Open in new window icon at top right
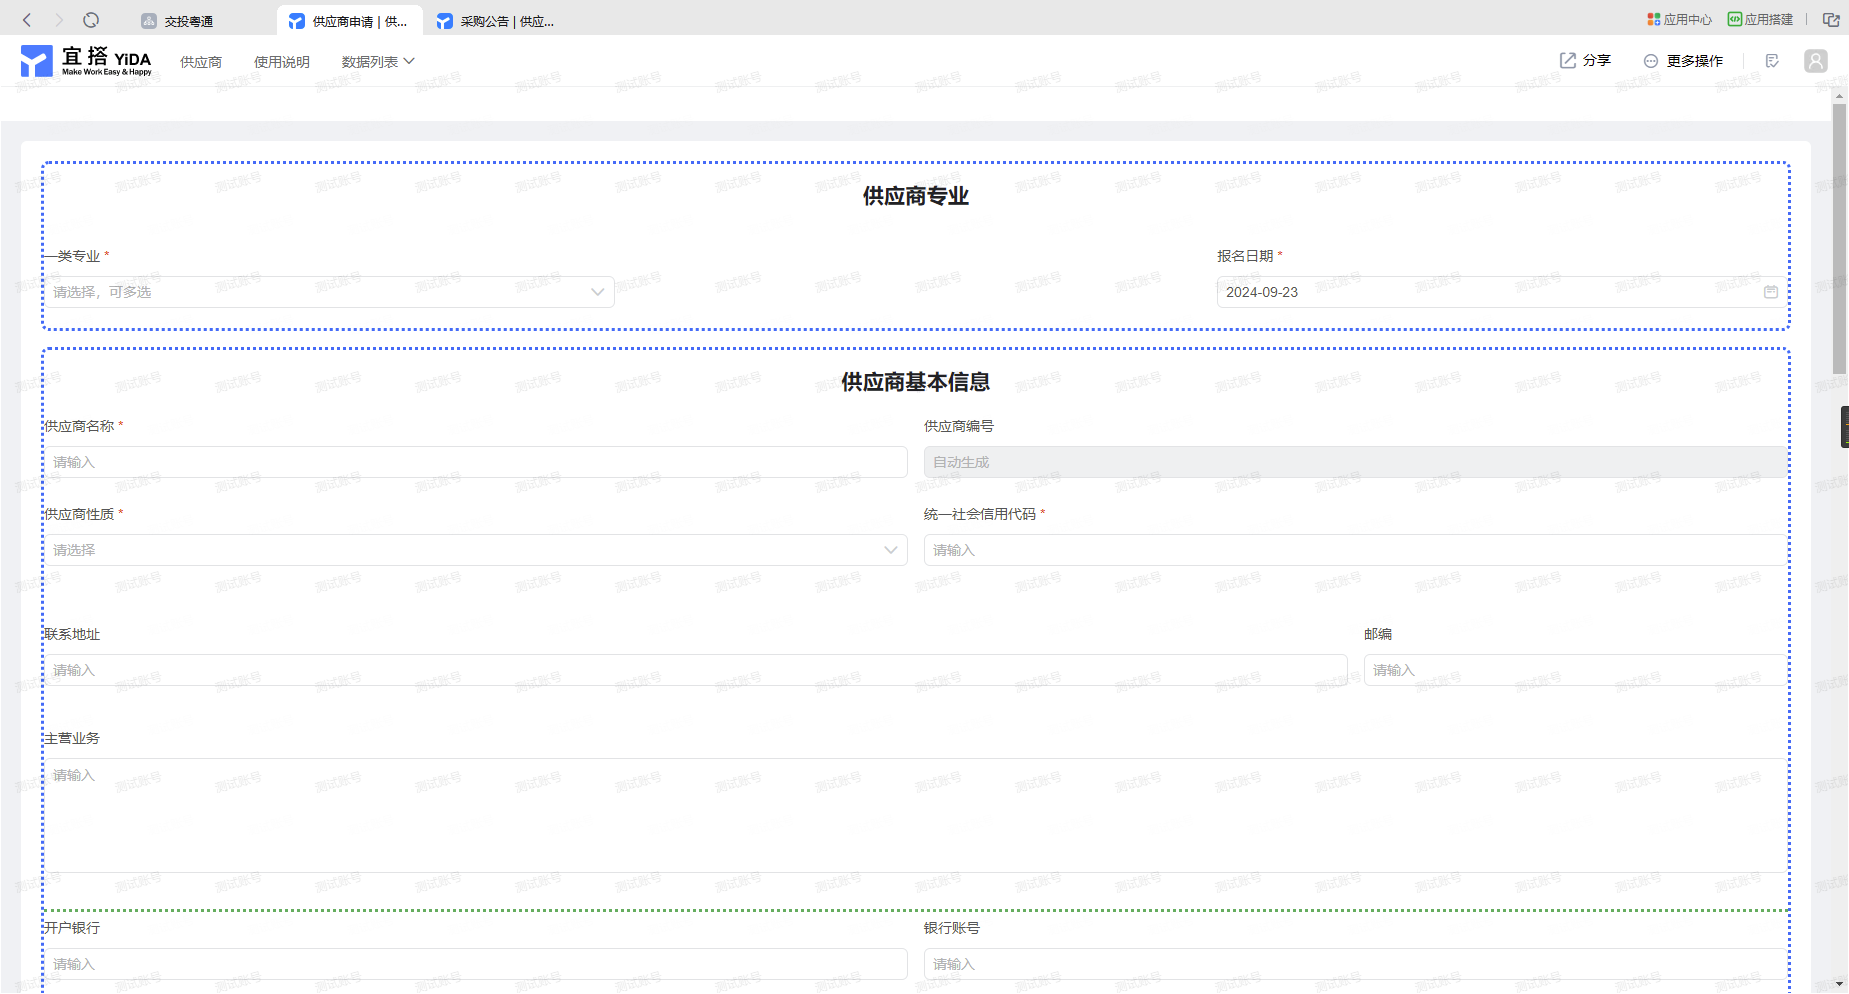Viewport: 1849px width, 994px height. 1831,20
